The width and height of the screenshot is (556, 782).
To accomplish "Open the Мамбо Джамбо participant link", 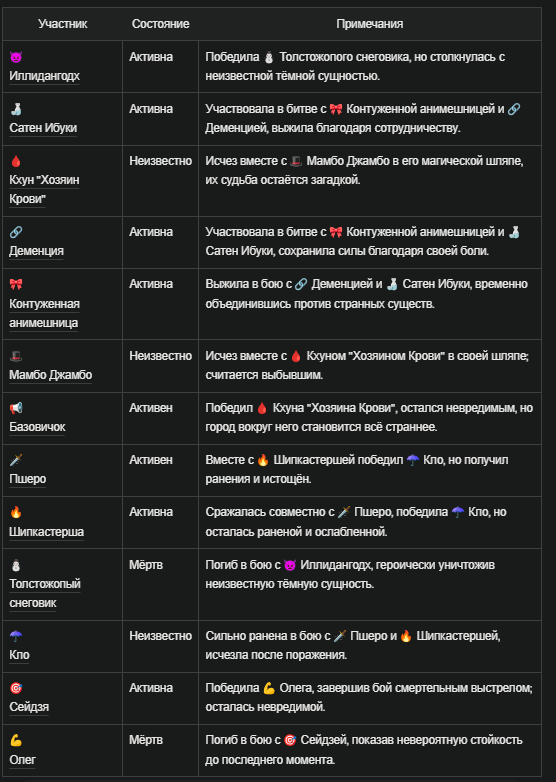I will point(50,375).
